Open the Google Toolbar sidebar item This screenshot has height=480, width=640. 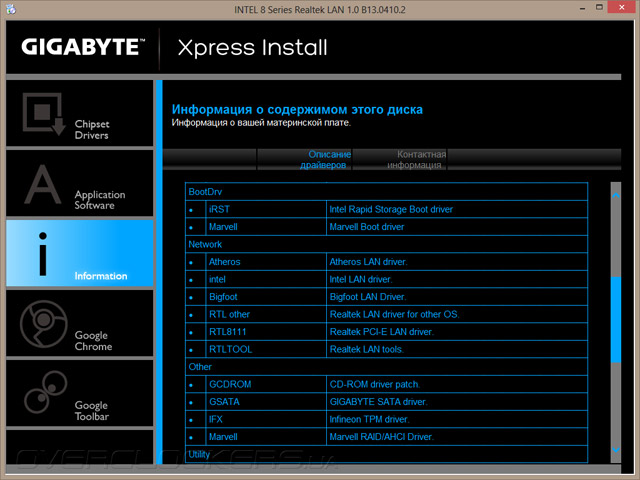pos(80,393)
